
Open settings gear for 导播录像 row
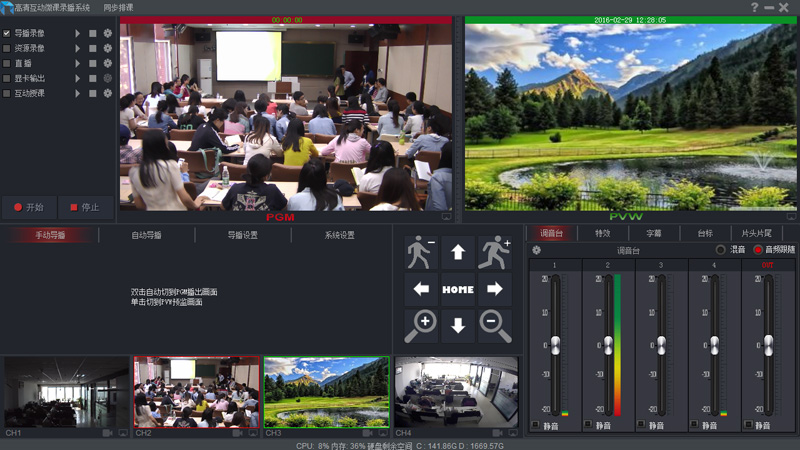[x=108, y=33]
